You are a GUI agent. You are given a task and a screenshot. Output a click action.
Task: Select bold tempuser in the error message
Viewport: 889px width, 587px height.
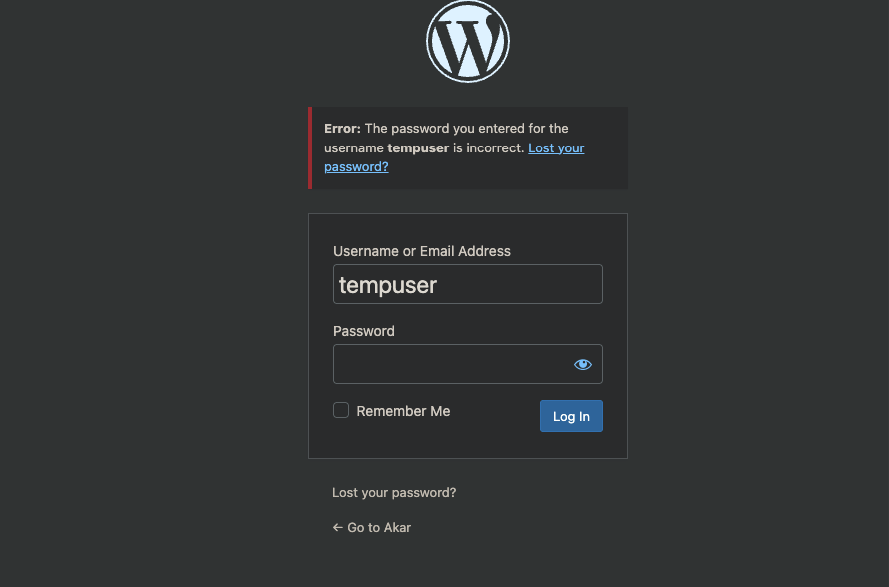pyautogui.click(x=418, y=148)
